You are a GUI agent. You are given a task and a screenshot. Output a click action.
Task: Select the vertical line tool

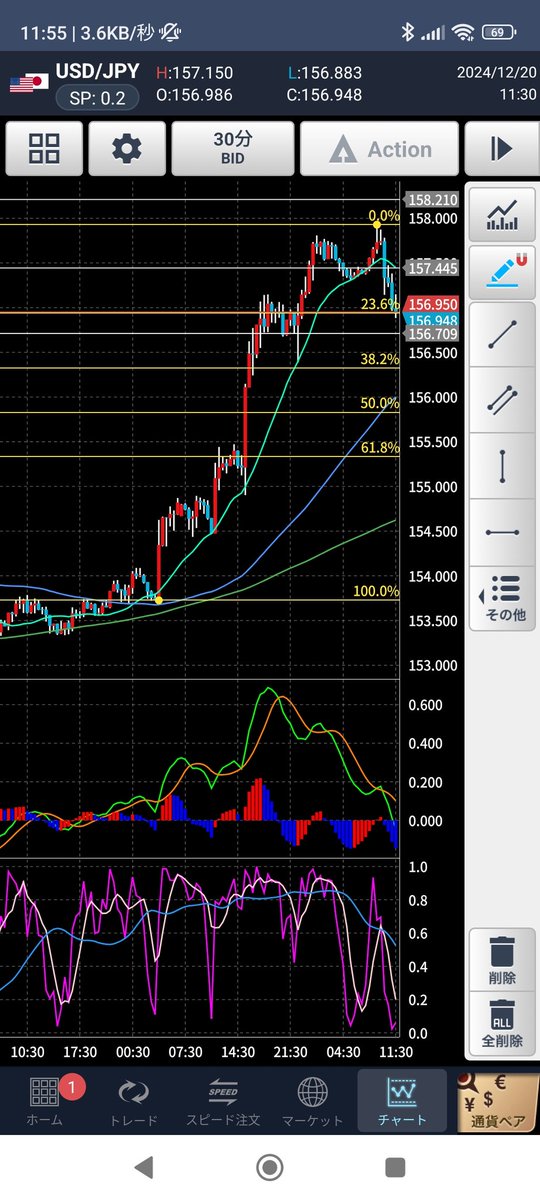(x=502, y=466)
